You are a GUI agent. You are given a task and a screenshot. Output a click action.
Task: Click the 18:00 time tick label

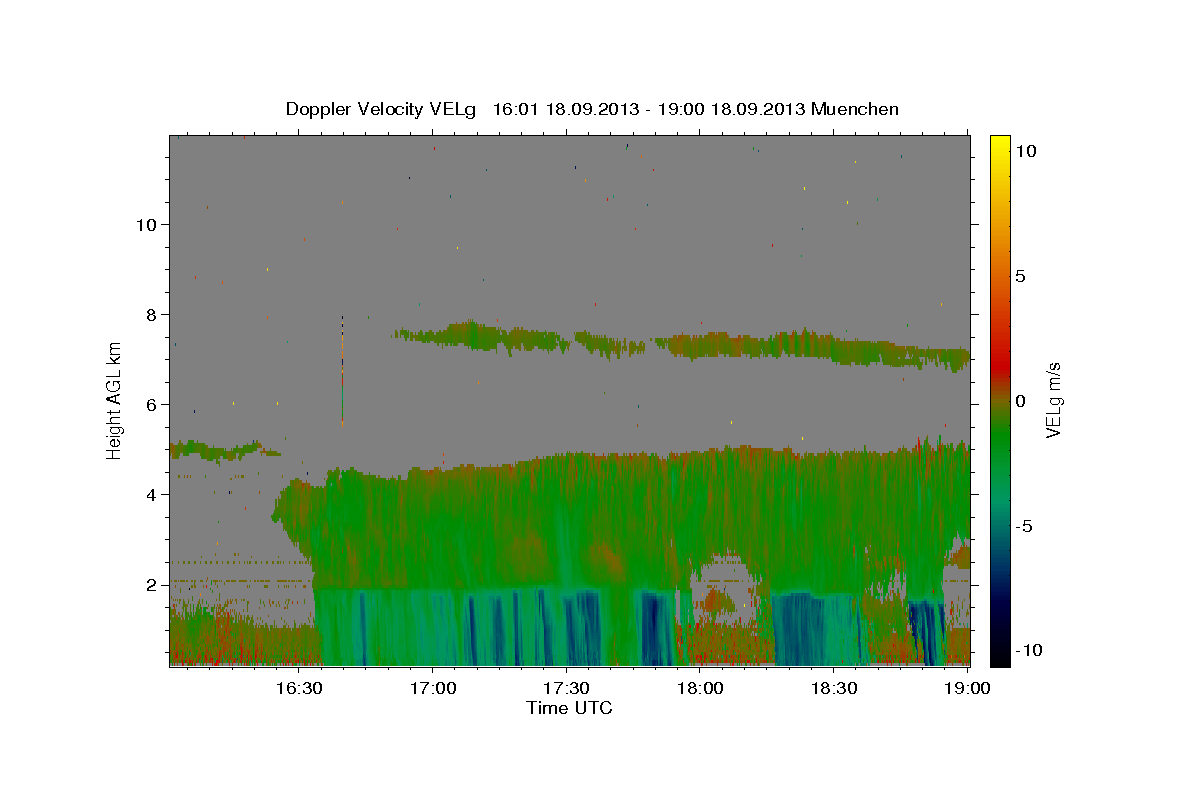pyautogui.click(x=700, y=688)
